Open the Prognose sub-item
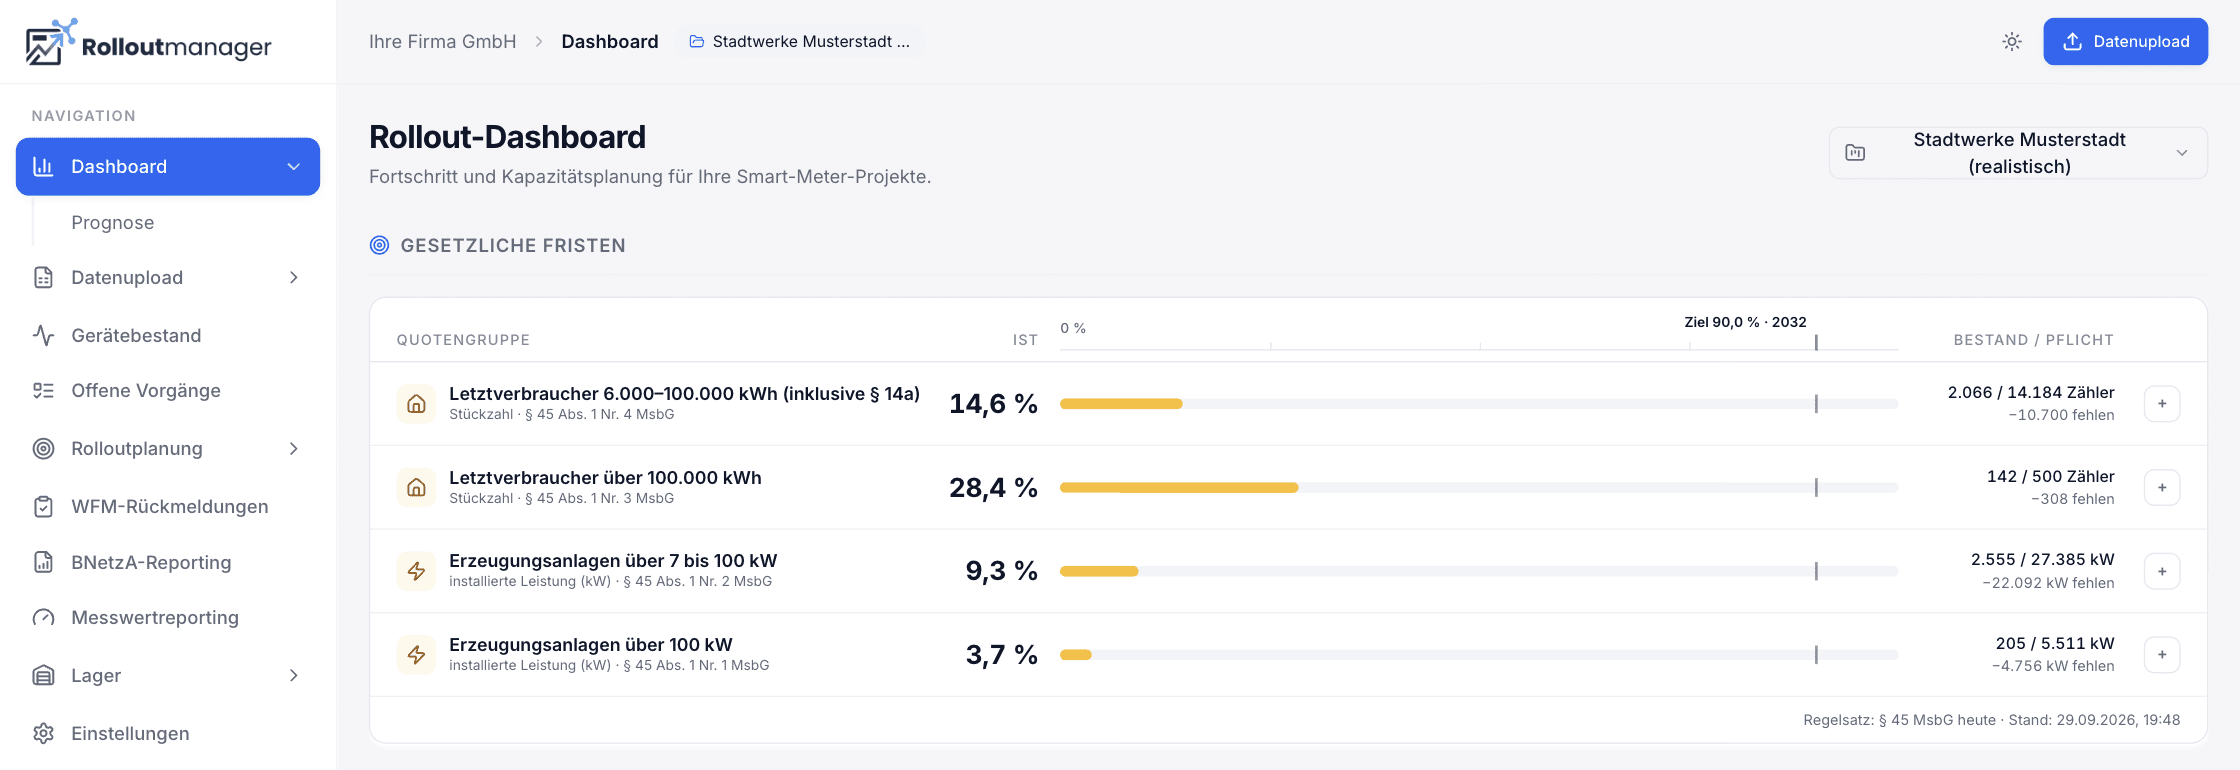This screenshot has width=2240, height=770. (x=113, y=223)
